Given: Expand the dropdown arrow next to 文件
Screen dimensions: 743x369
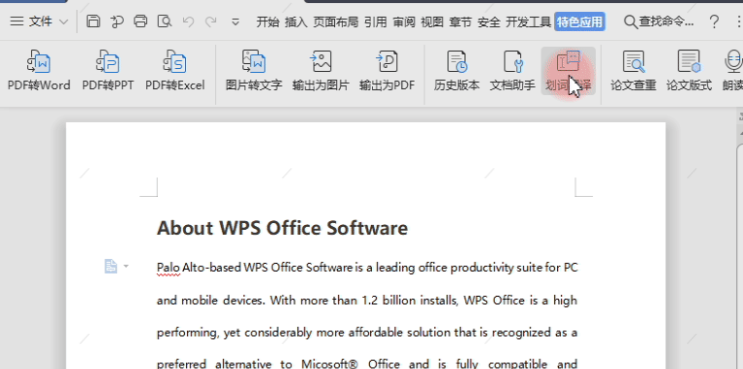Looking at the screenshot, I should [63, 22].
